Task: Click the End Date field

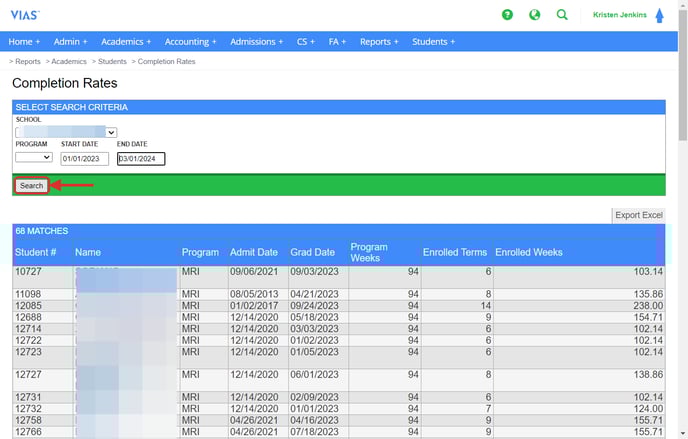Action: (140, 158)
